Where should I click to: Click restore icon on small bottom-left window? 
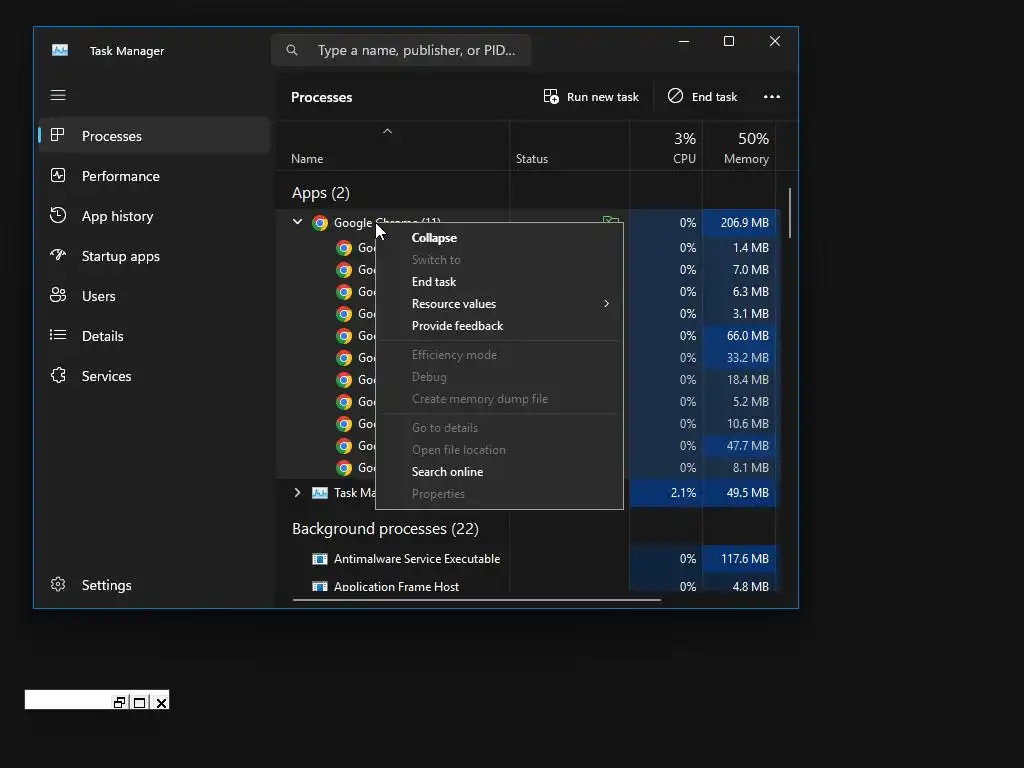(119, 703)
